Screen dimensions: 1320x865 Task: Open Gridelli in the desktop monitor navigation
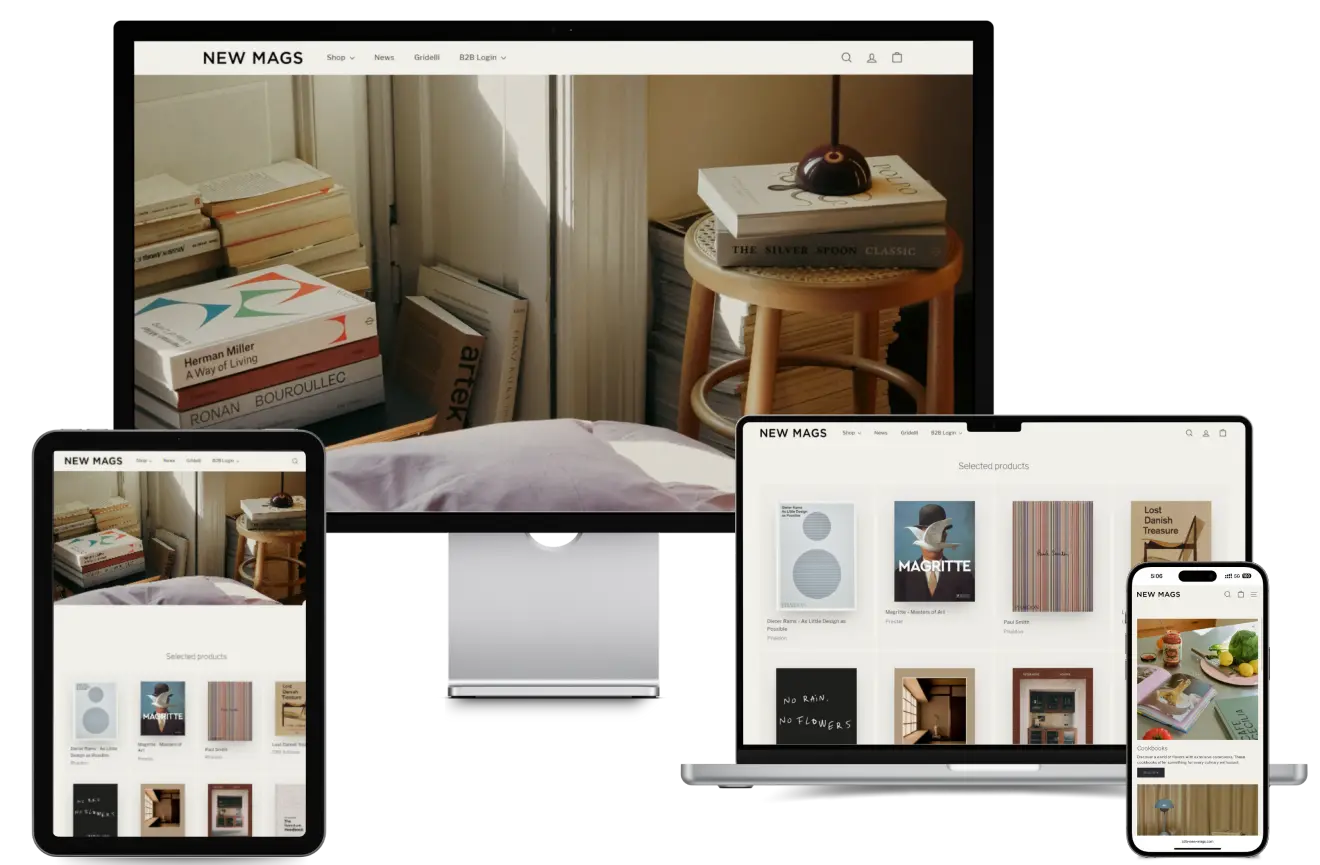click(x=427, y=58)
